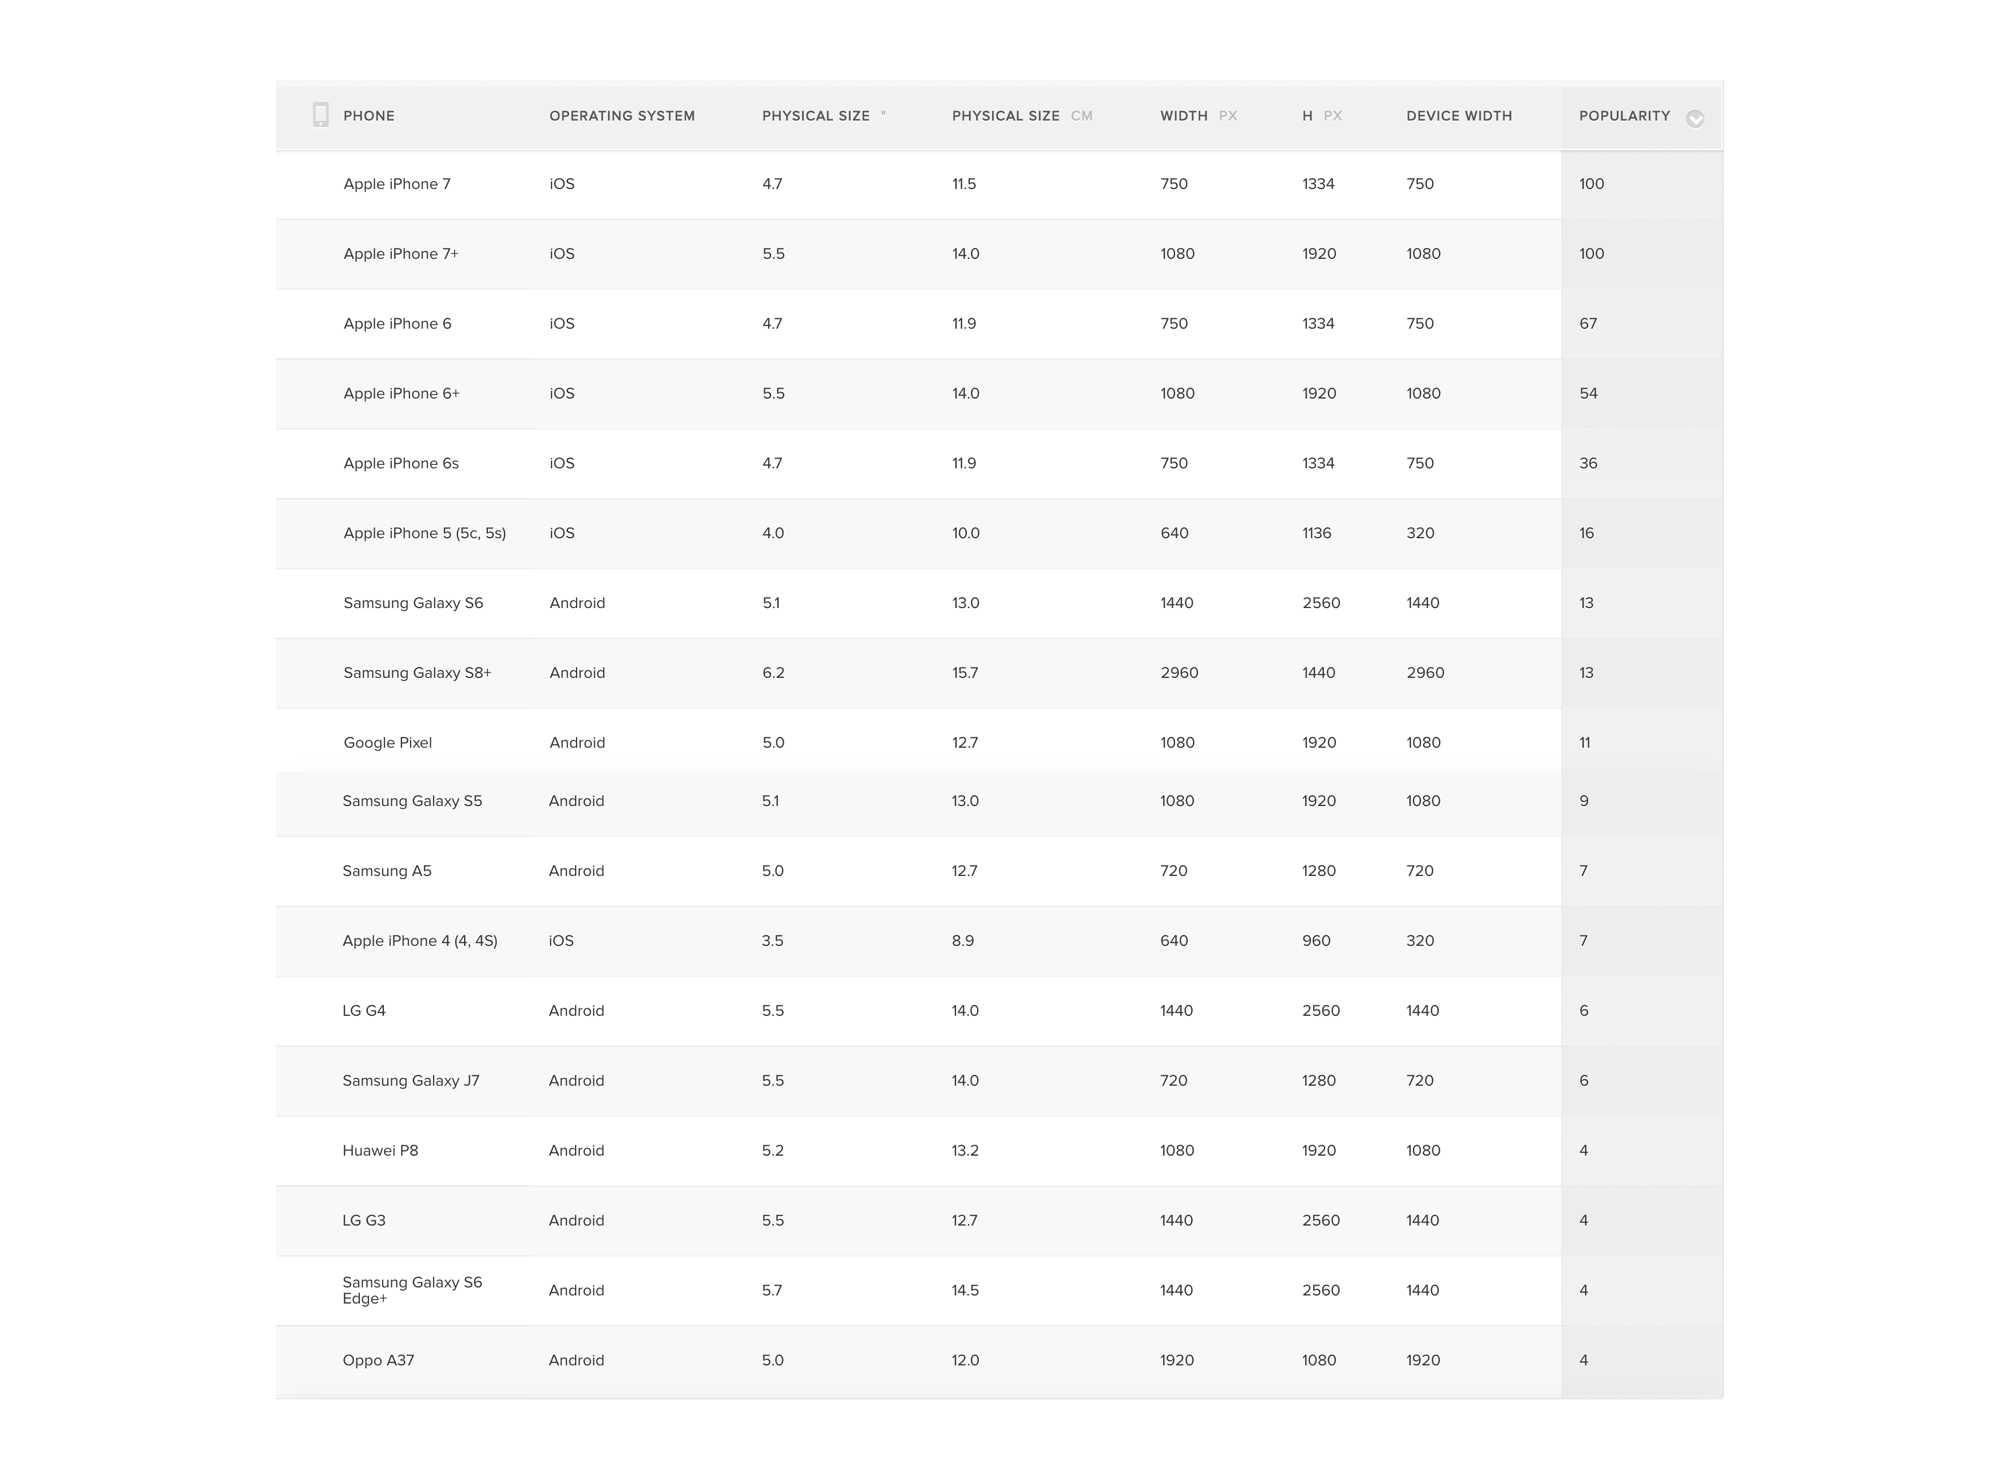Screen dimensions: 2000x1480
Task: Click the Huawei P8 phone name
Action: click(380, 1150)
